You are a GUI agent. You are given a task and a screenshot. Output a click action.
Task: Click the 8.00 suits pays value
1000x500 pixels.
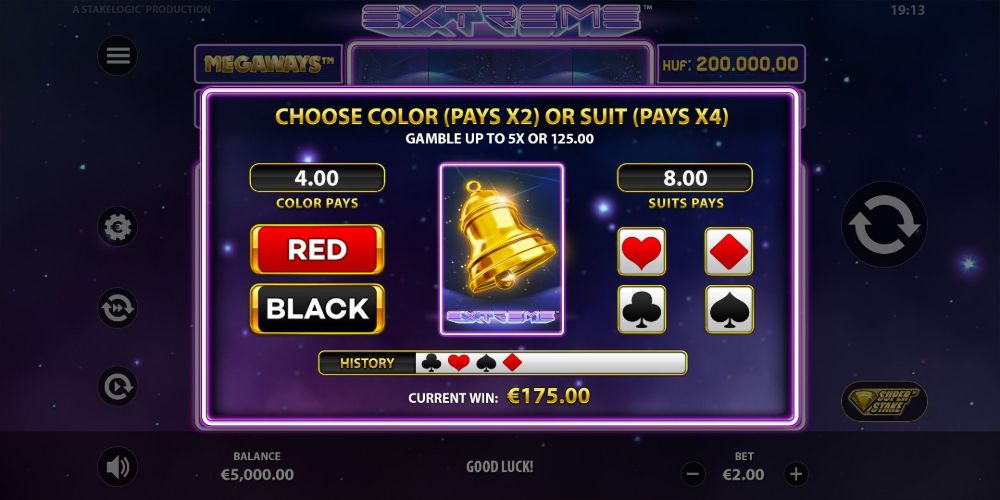click(685, 178)
